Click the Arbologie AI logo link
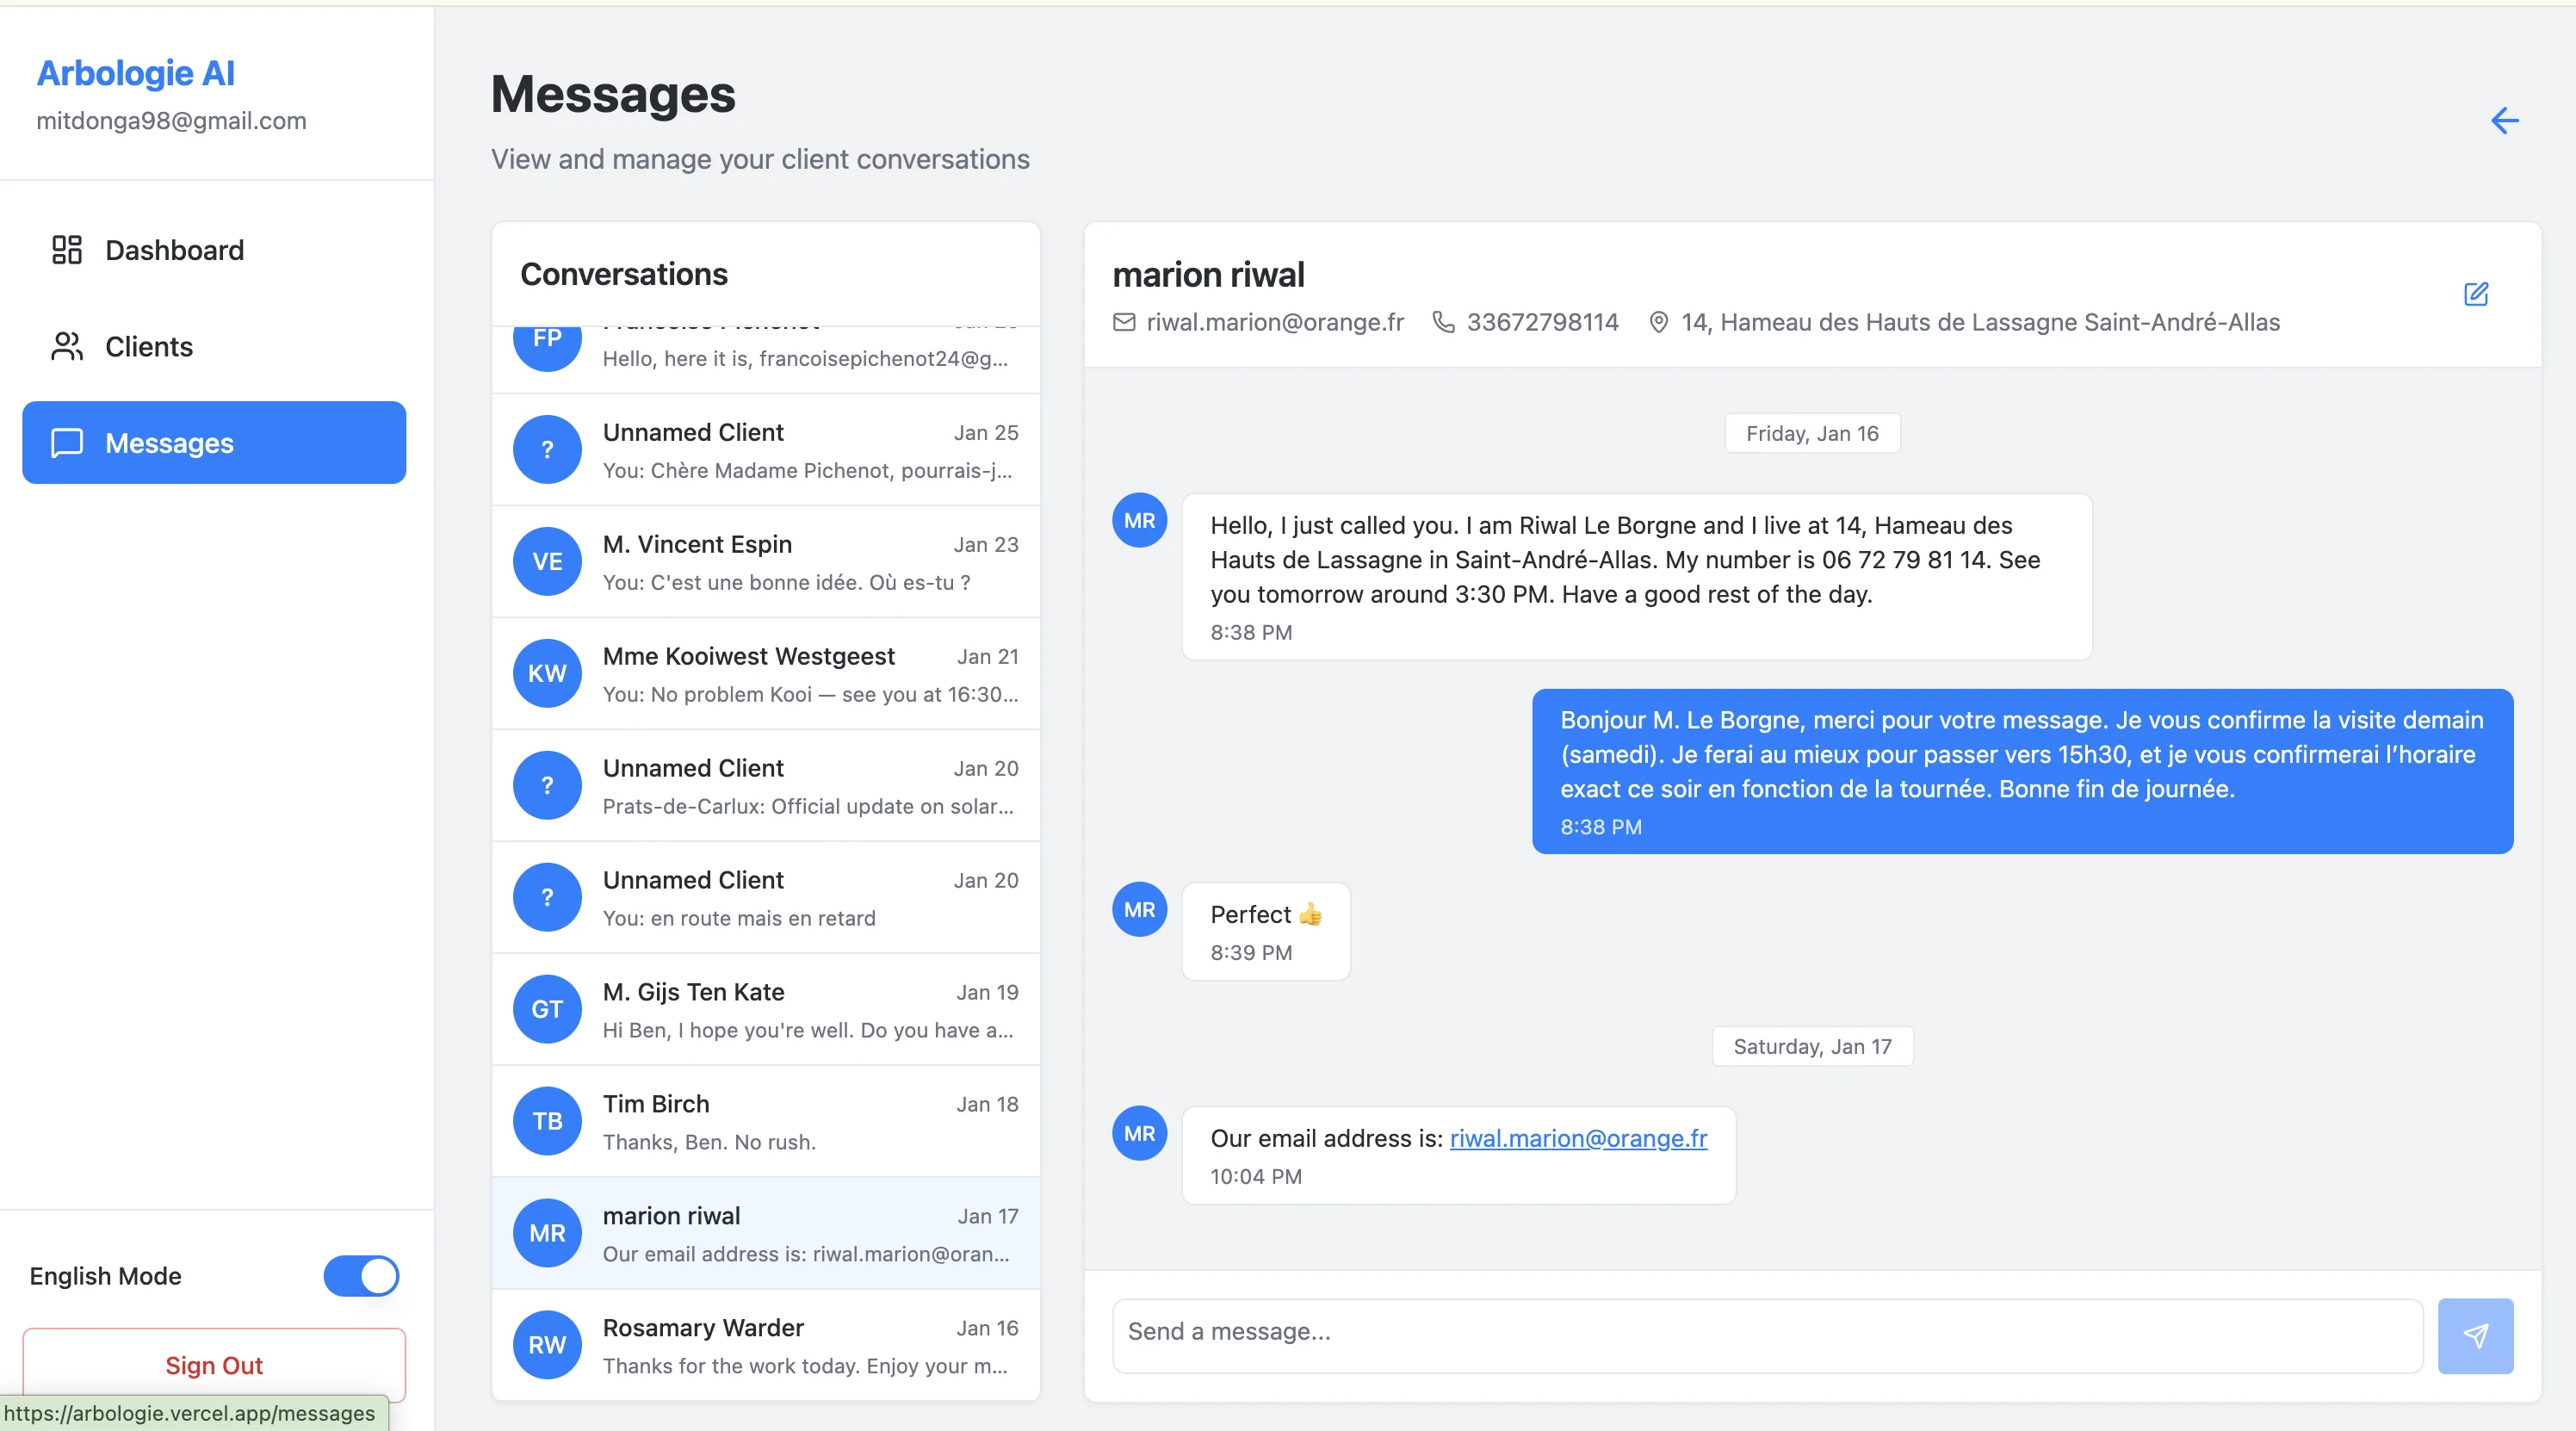The height and width of the screenshot is (1431, 2576). coord(136,73)
